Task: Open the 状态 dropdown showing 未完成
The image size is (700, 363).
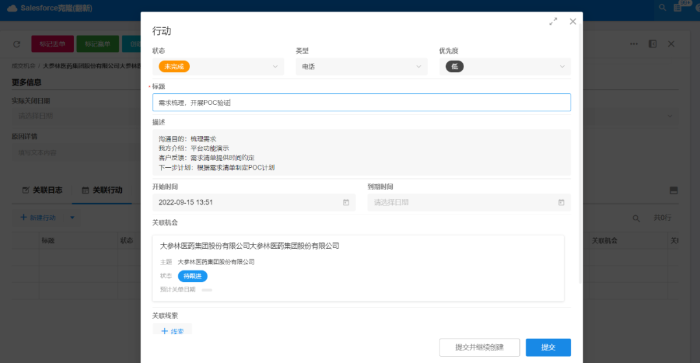Action: [x=218, y=67]
